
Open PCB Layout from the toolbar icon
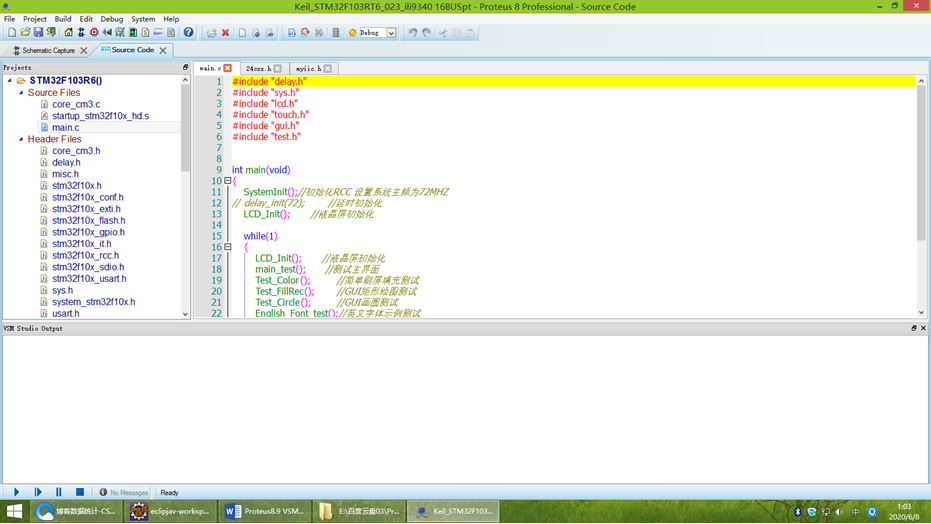click(94, 33)
